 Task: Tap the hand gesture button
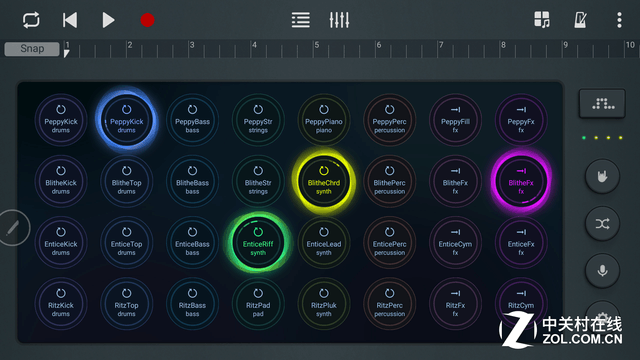pyautogui.click(x=602, y=177)
